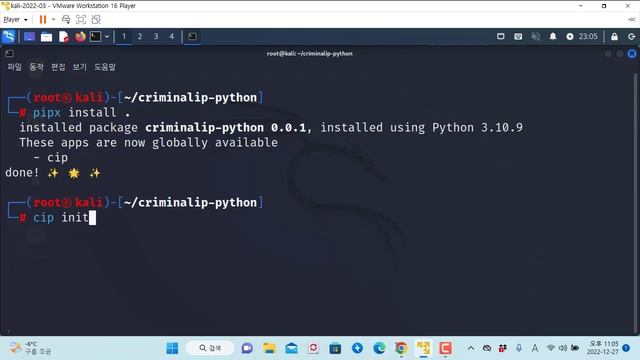Viewport: 640px width, 360px height.
Task: Open the 동작 menu in terminal
Action: coord(36,67)
